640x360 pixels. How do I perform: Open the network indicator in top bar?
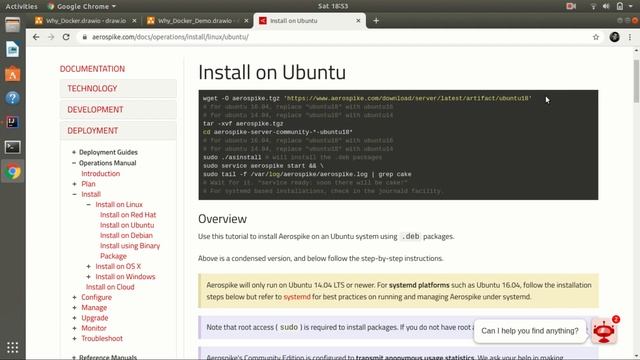point(593,6)
